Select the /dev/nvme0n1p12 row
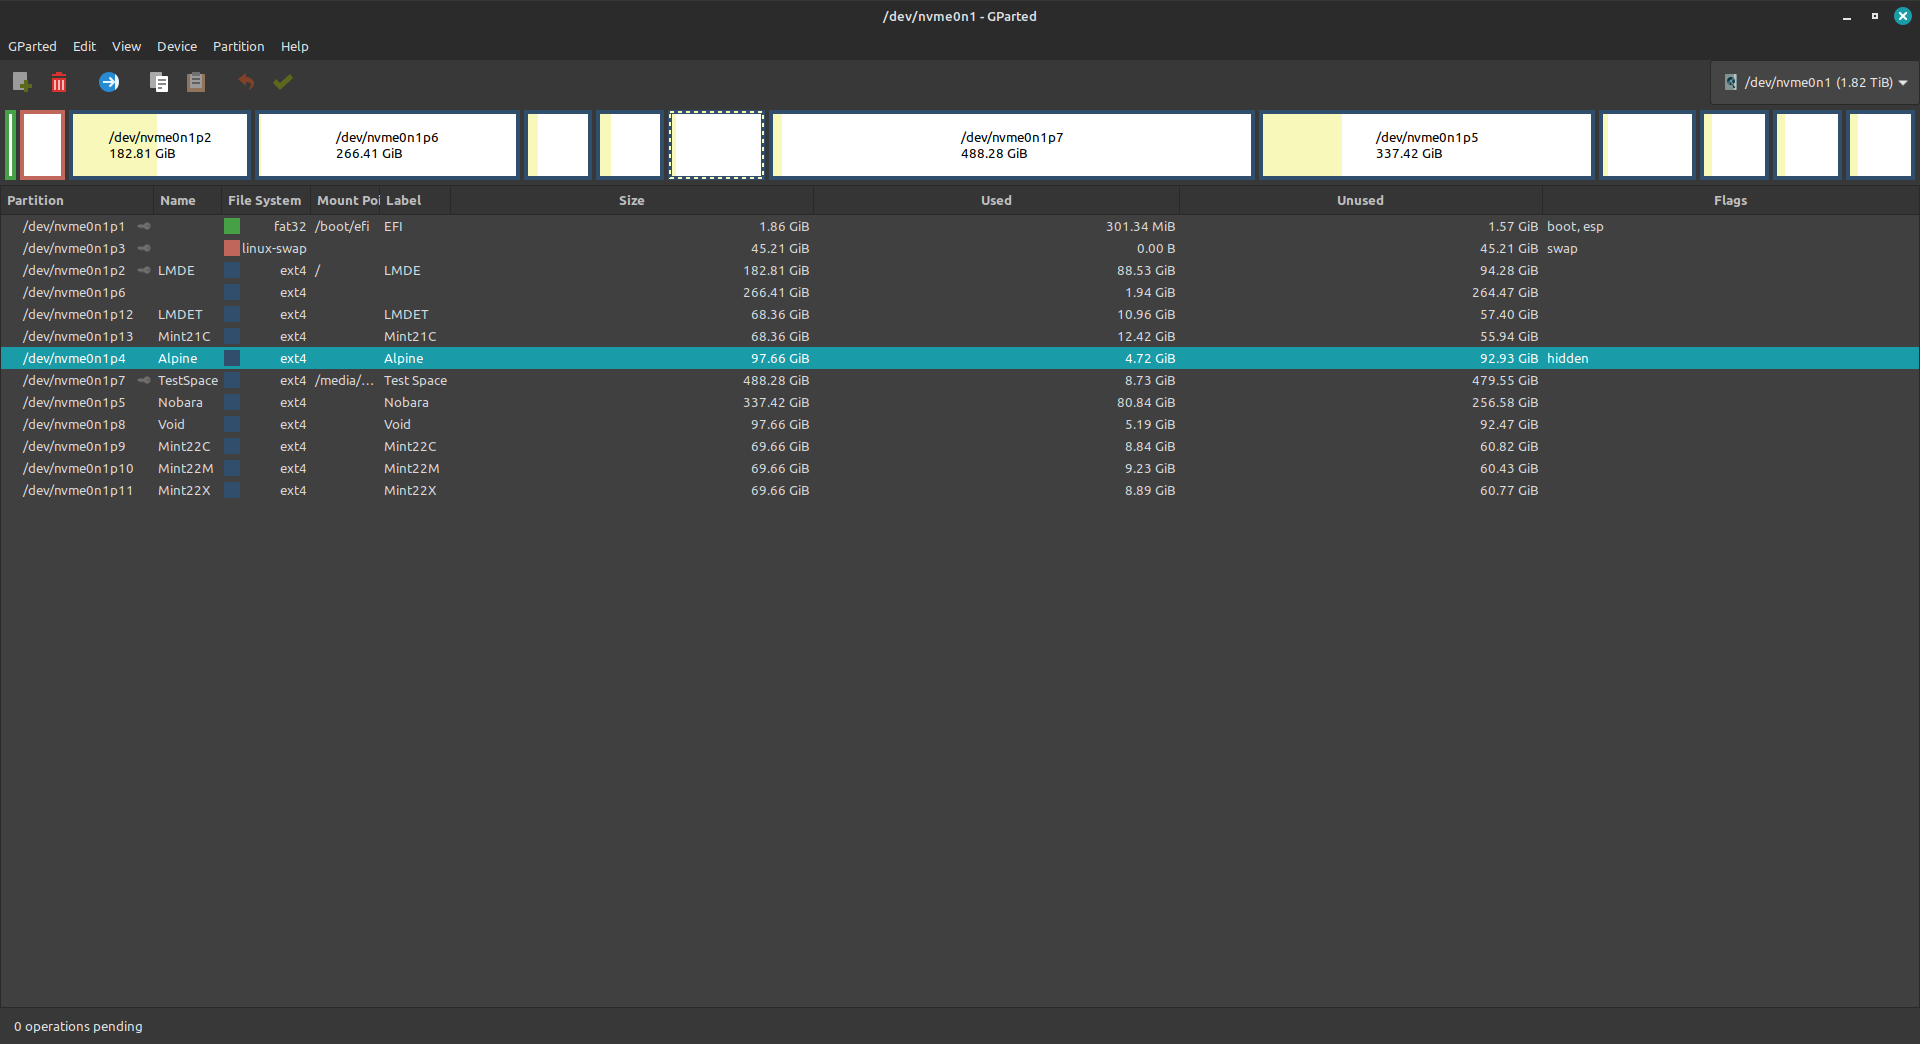The width and height of the screenshot is (1920, 1044). (x=960, y=314)
